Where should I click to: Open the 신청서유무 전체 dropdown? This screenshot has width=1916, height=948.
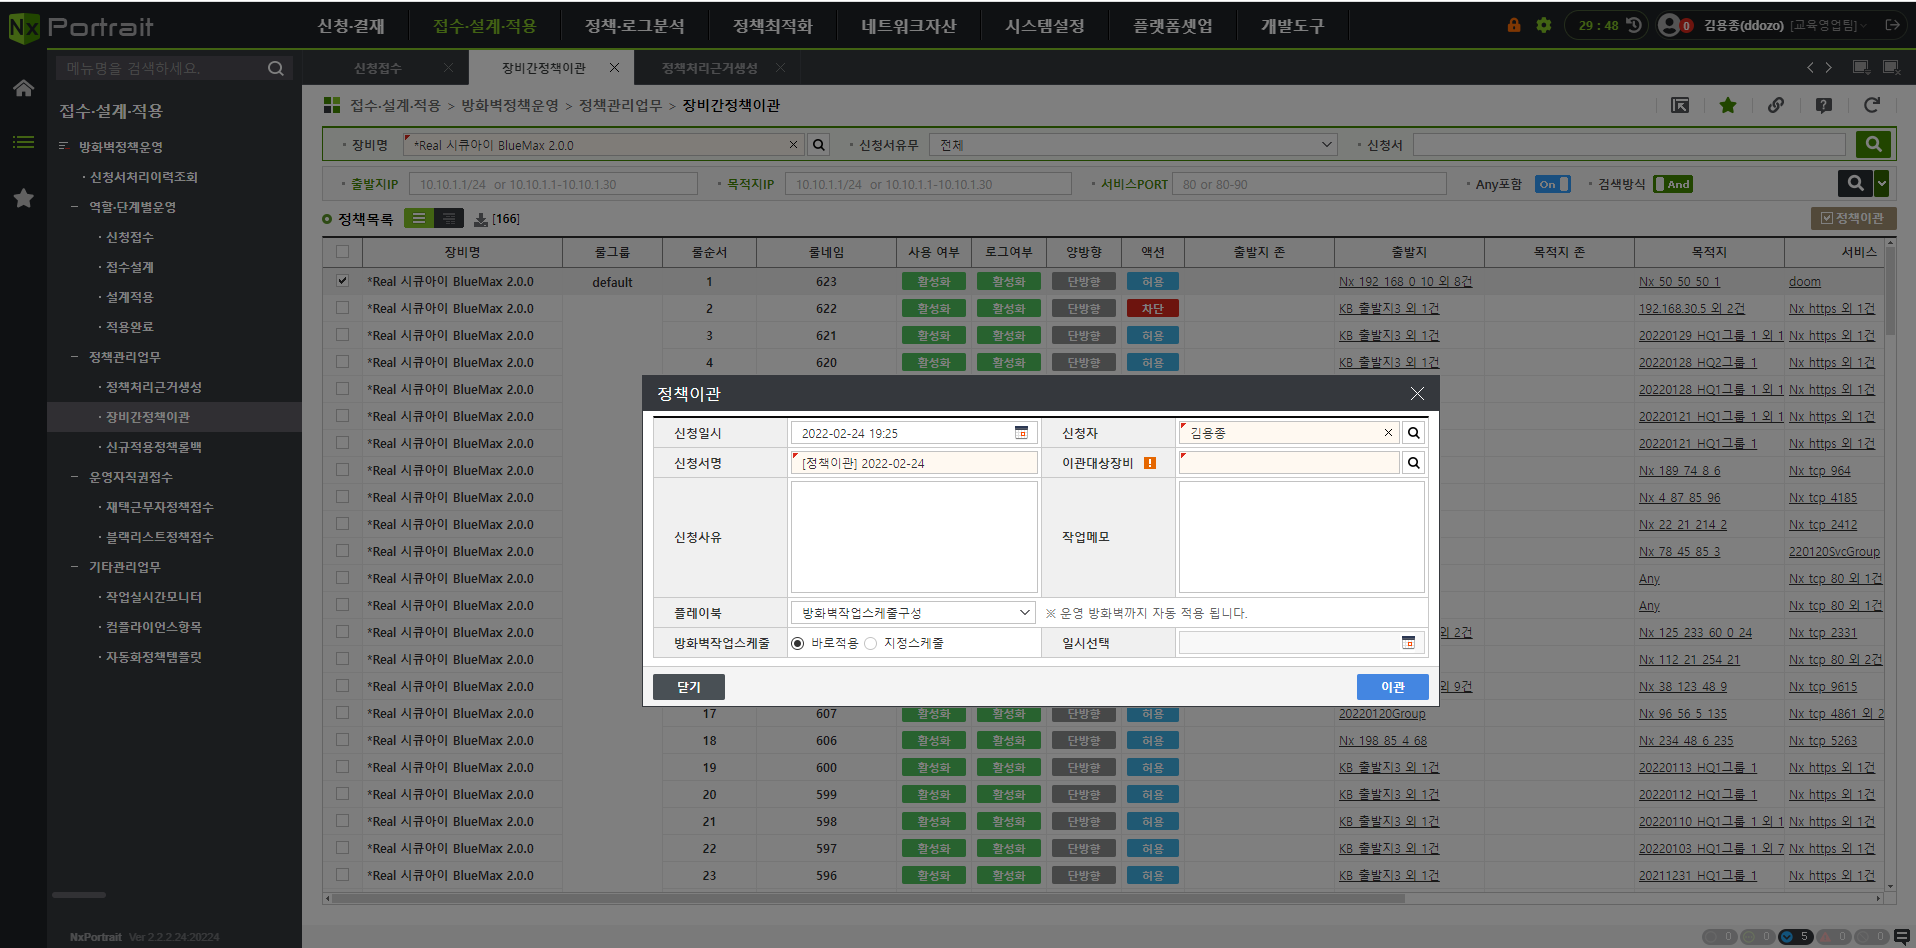tap(1133, 145)
